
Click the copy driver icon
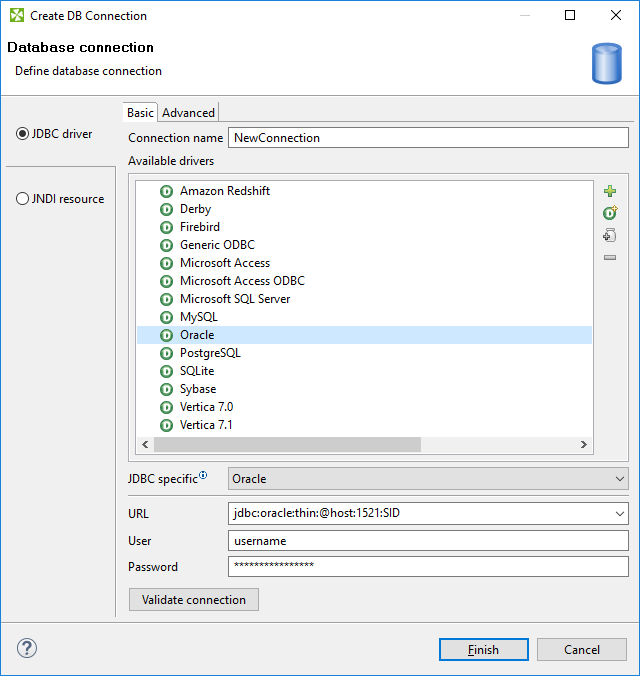tap(609, 235)
